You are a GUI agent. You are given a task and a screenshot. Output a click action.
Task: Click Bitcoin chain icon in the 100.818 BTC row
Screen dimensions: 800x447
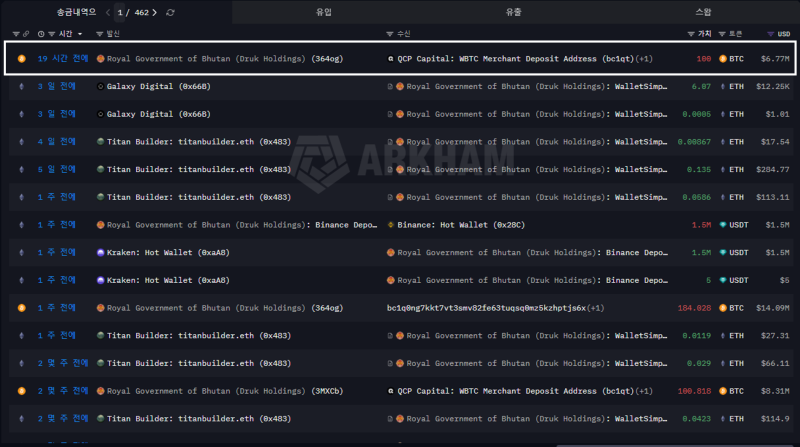point(21,391)
